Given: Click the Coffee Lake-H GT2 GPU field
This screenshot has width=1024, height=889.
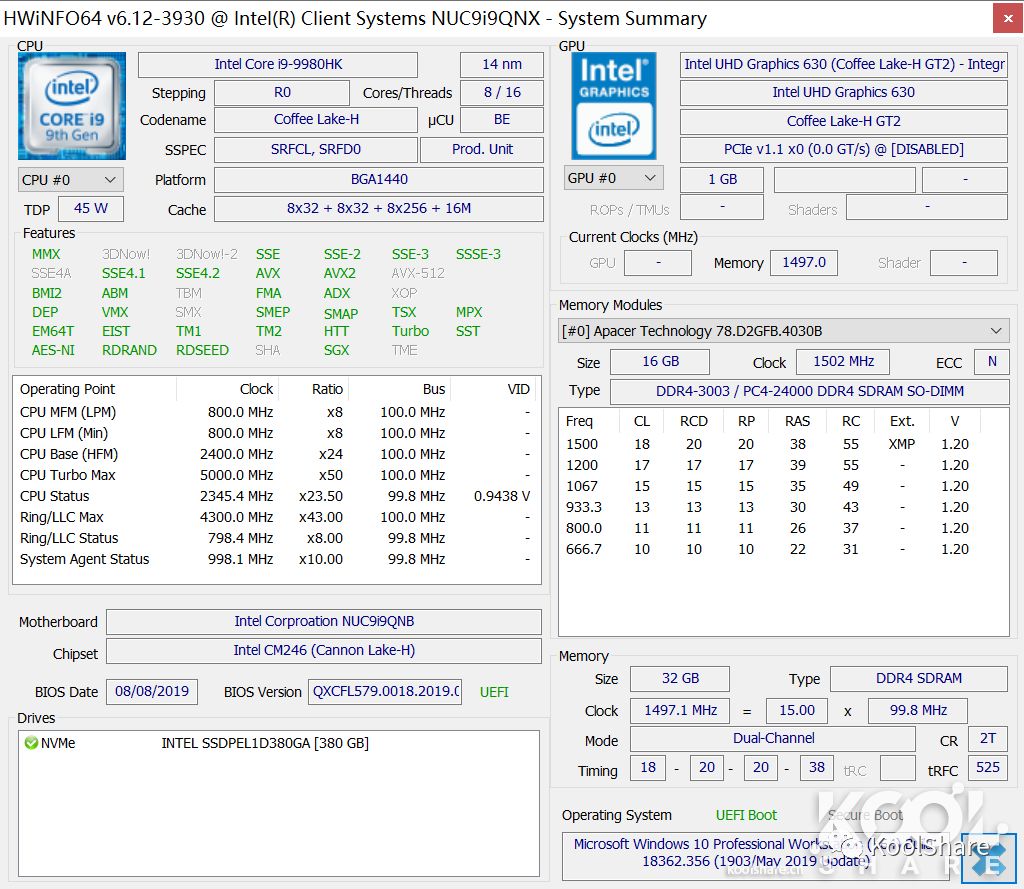Looking at the screenshot, I should coord(844,121).
